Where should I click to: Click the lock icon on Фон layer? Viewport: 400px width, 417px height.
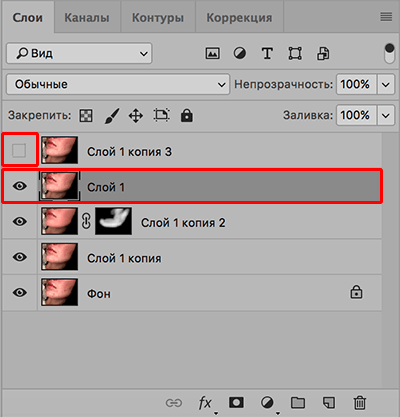tap(356, 292)
